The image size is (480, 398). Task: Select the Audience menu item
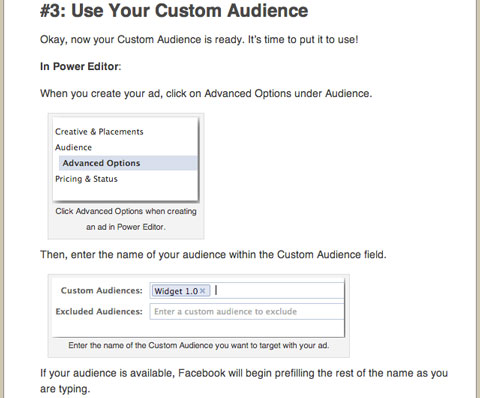[73, 147]
